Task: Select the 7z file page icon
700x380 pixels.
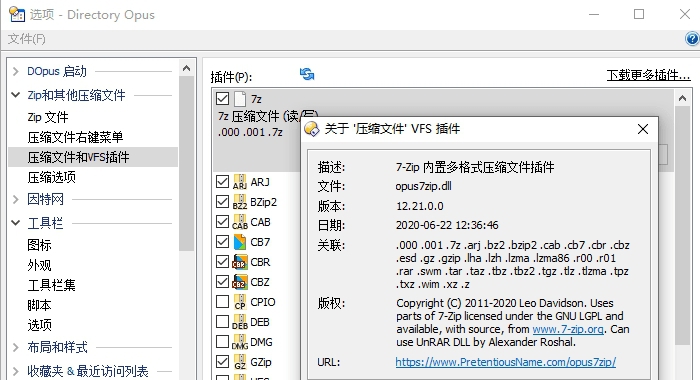Action: [x=240, y=99]
